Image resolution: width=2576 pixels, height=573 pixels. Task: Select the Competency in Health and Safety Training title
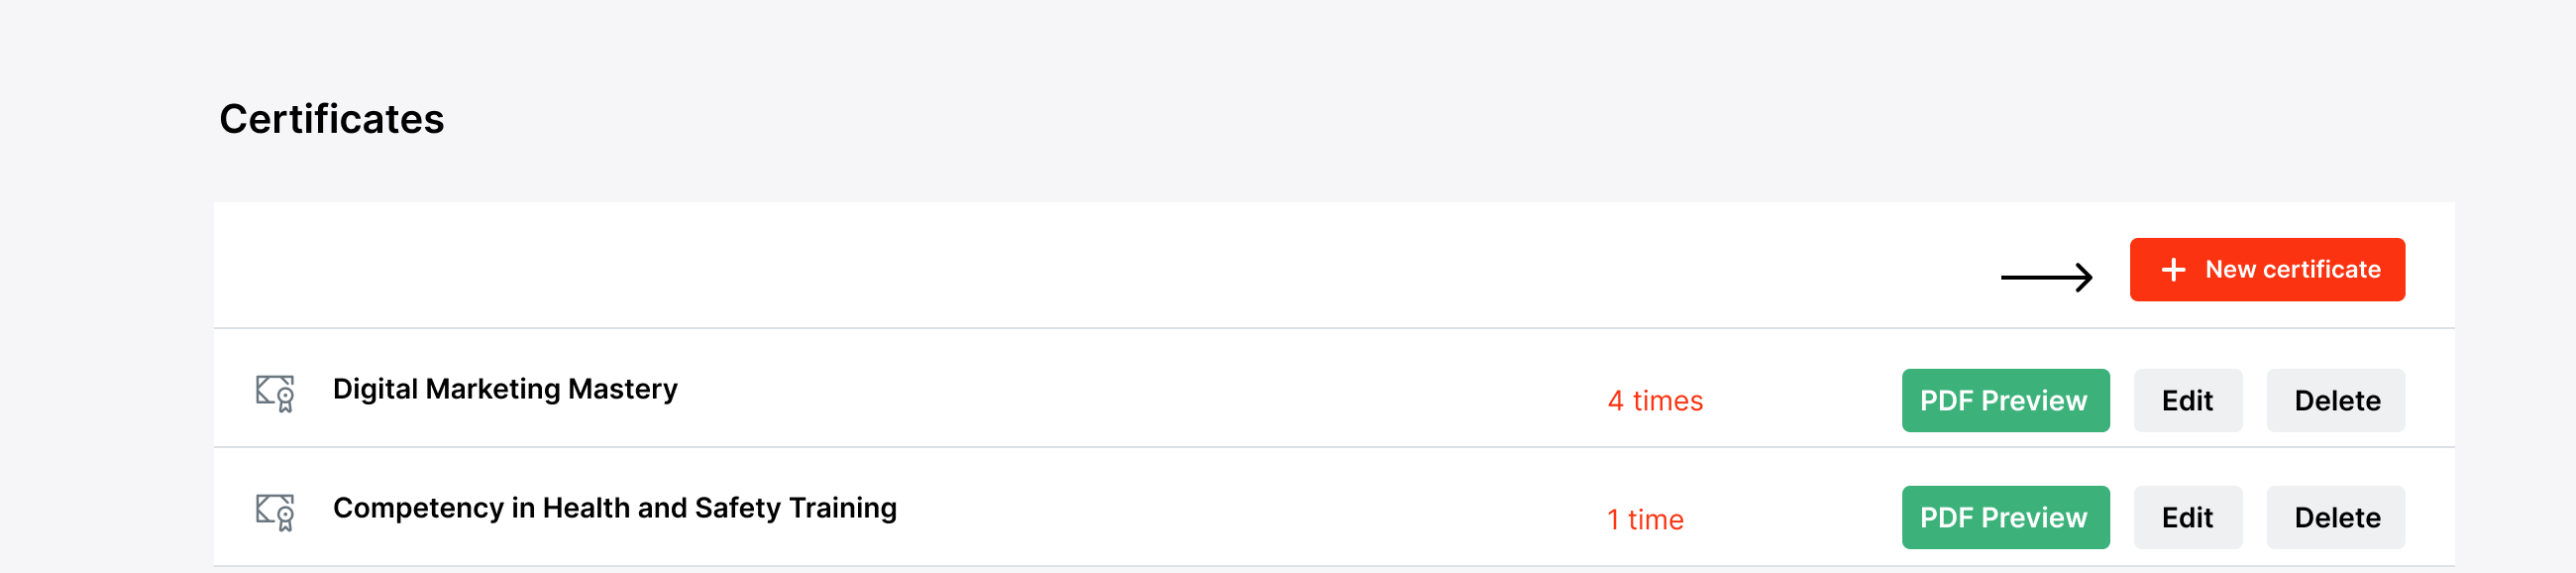pyautogui.click(x=614, y=508)
